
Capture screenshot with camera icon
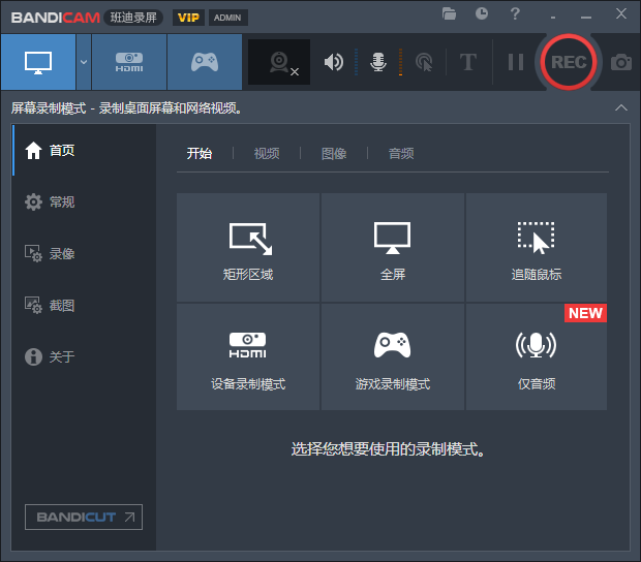pos(621,62)
